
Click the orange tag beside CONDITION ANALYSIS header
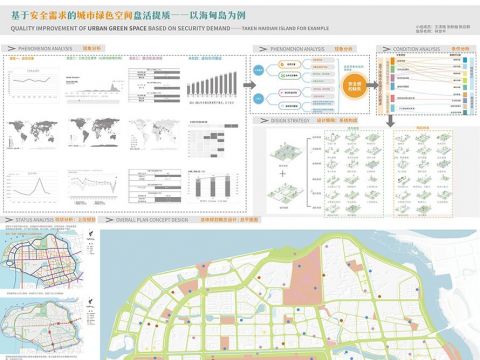[x=460, y=49]
